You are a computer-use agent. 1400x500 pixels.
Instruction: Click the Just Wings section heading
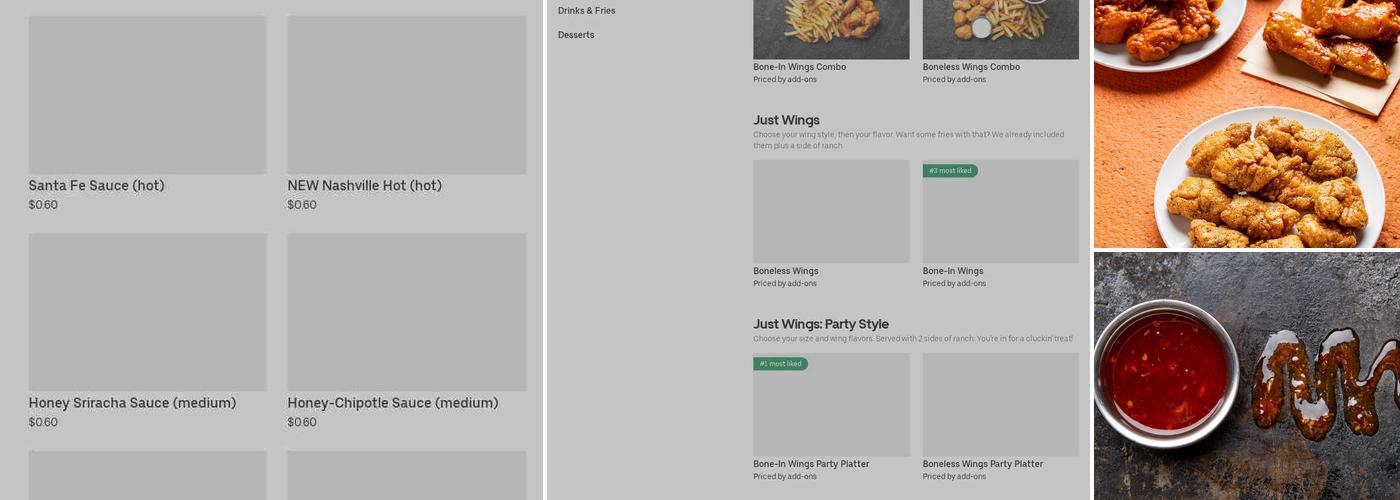(786, 120)
